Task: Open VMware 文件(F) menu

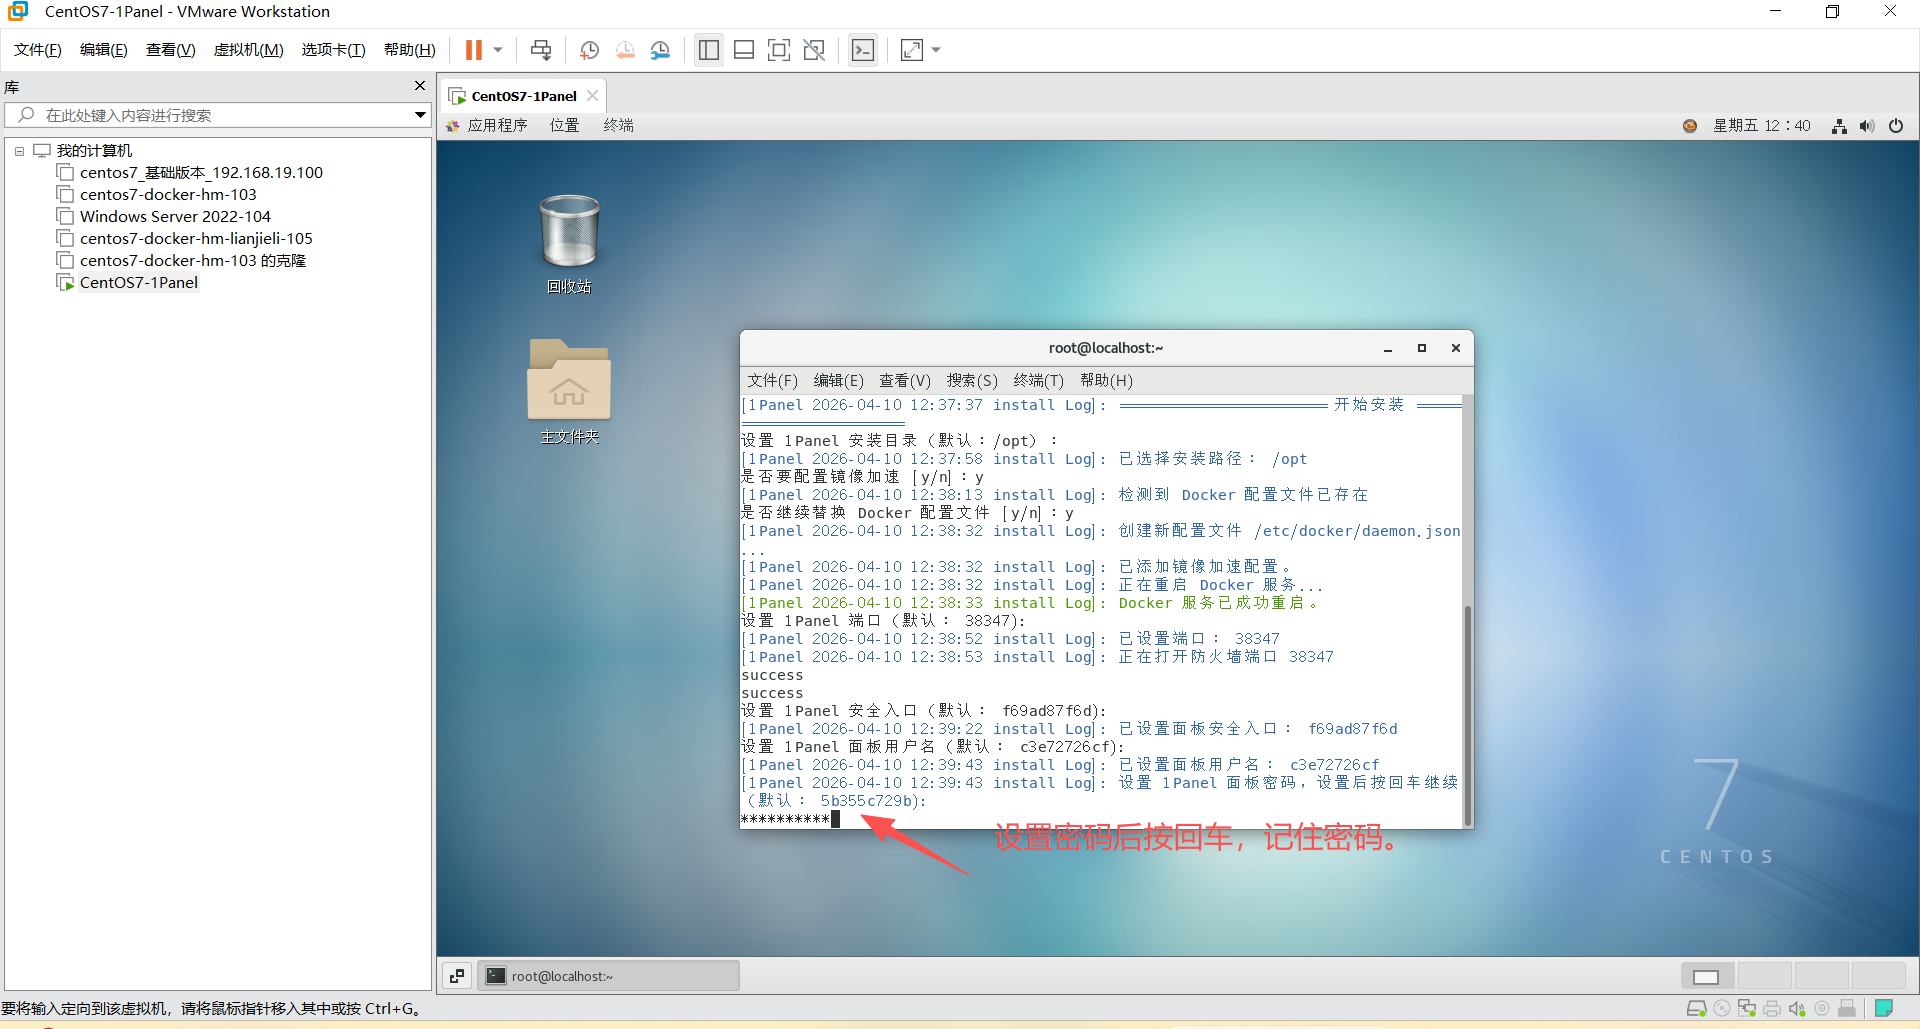Action: point(38,50)
